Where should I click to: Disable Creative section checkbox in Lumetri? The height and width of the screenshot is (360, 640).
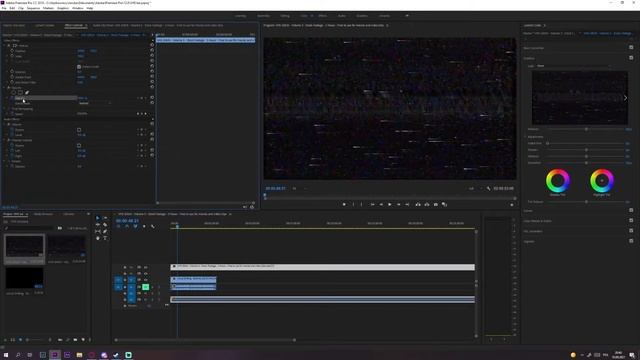point(631,58)
